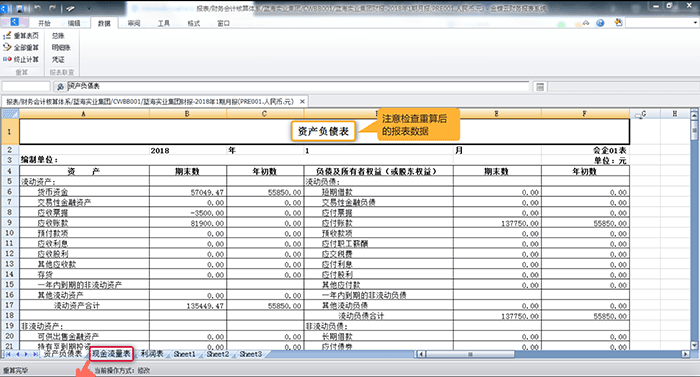700x377 pixels.
Task: Click the save icon in quick access toolbar
Action: pos(21,8)
